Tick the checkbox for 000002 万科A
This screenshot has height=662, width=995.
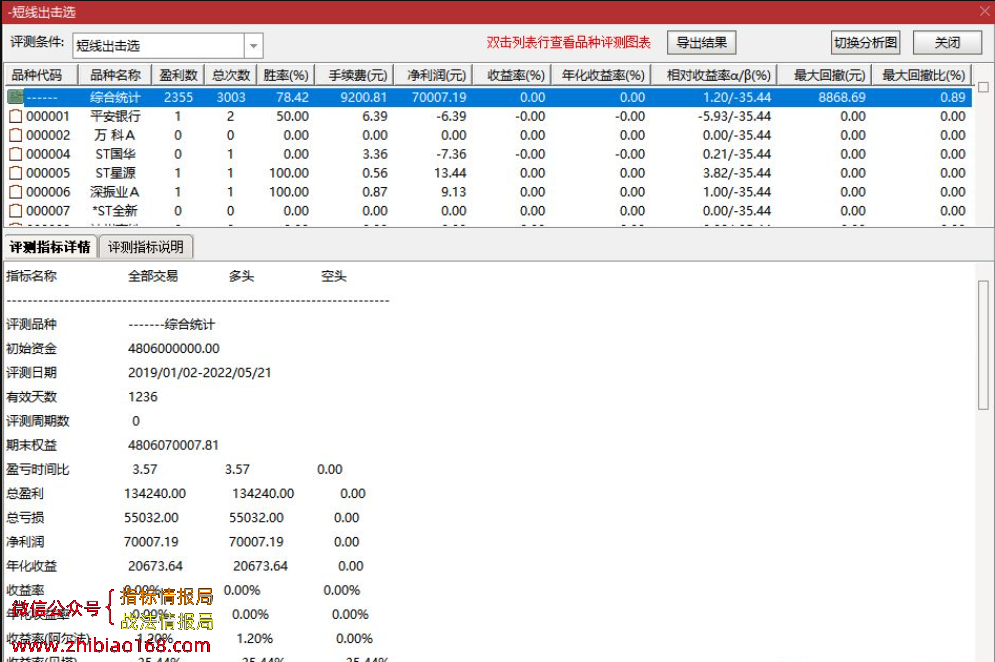(15, 135)
